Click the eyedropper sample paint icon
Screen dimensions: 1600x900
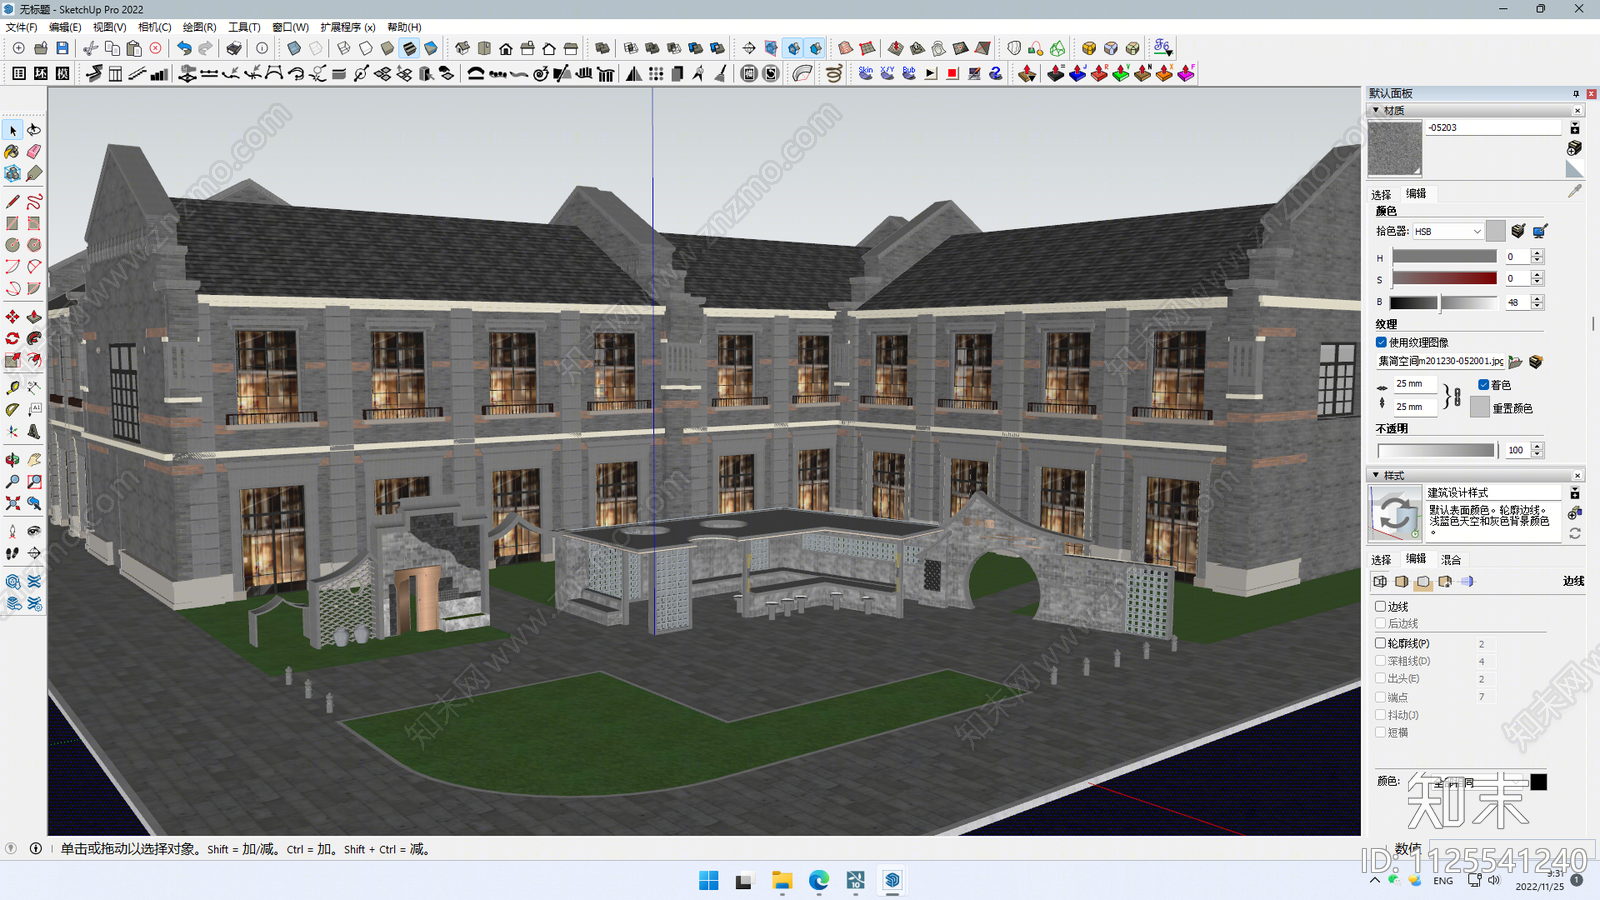tap(1575, 191)
